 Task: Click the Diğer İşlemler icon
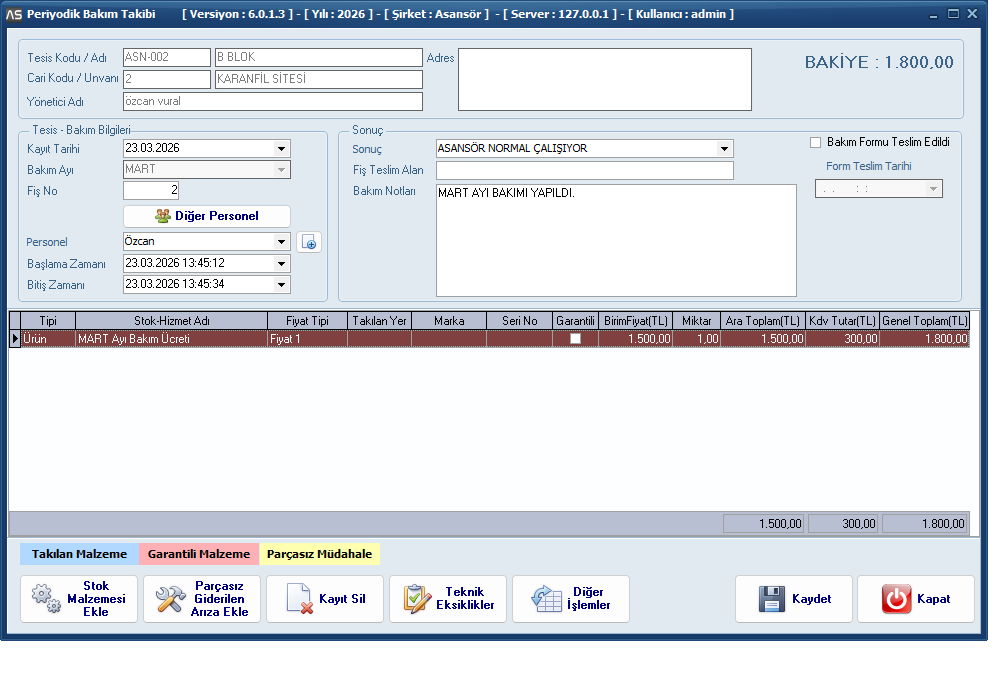pos(546,598)
